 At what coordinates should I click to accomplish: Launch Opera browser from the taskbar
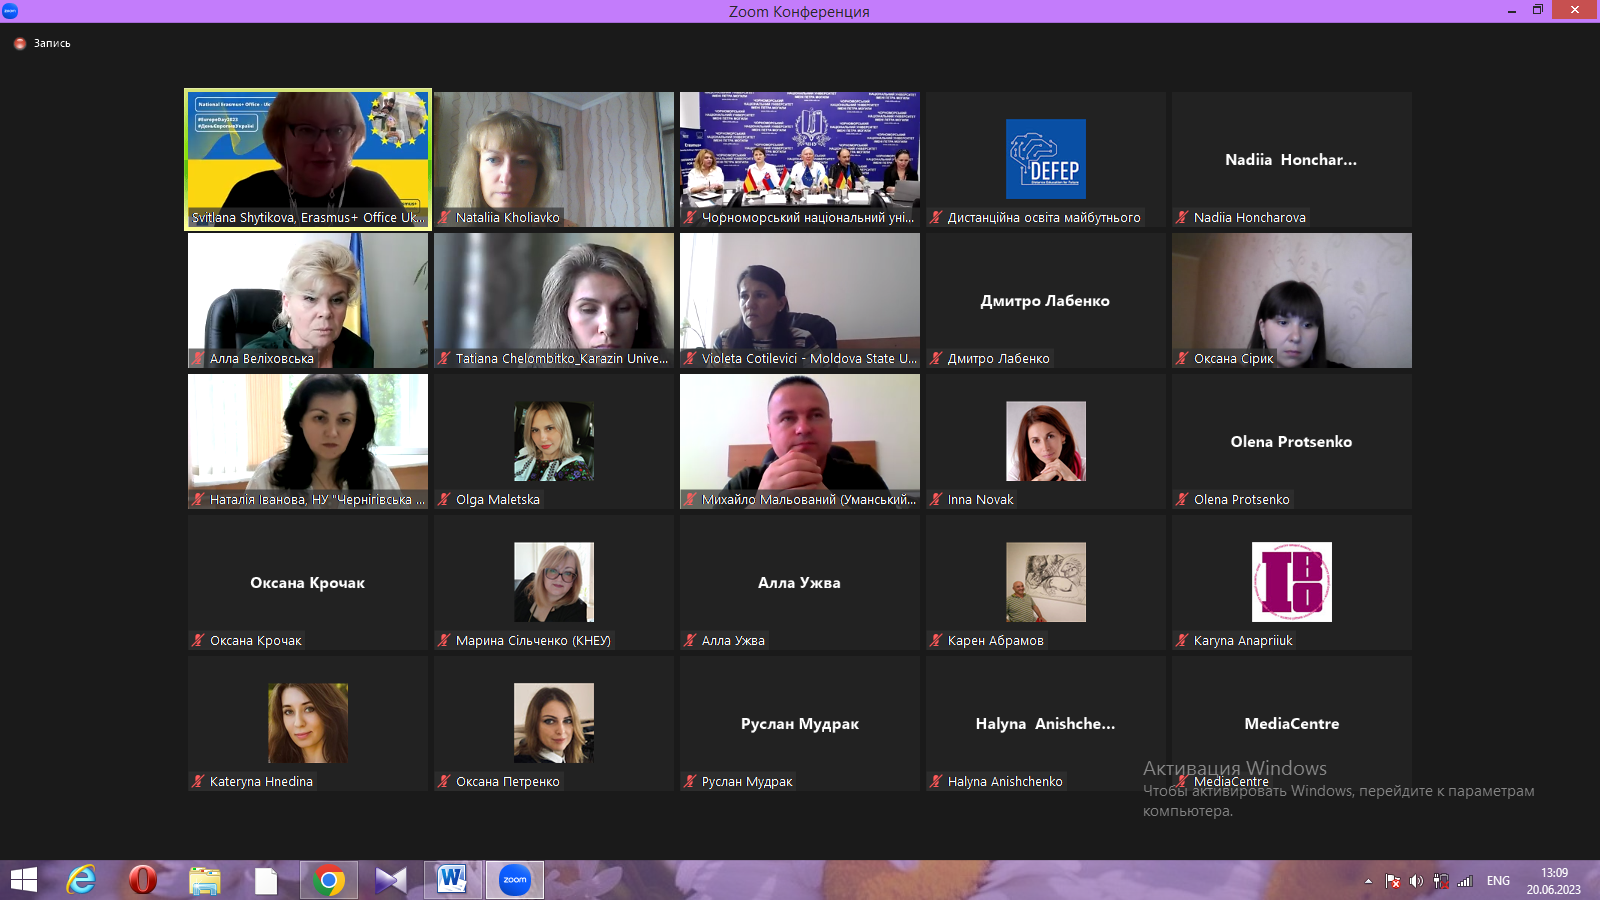[143, 880]
